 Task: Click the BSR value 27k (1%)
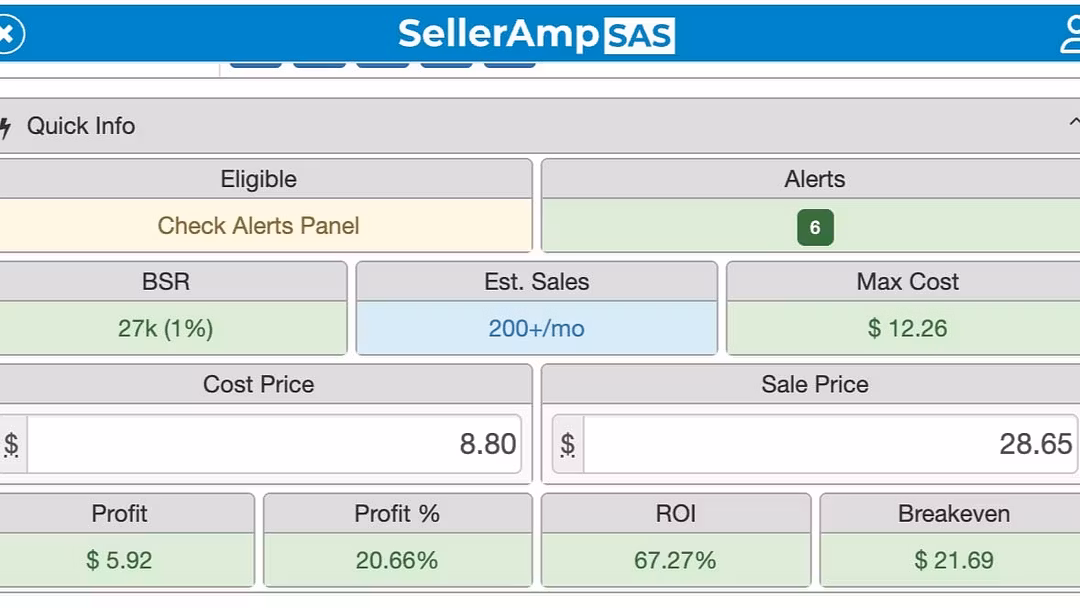point(166,329)
